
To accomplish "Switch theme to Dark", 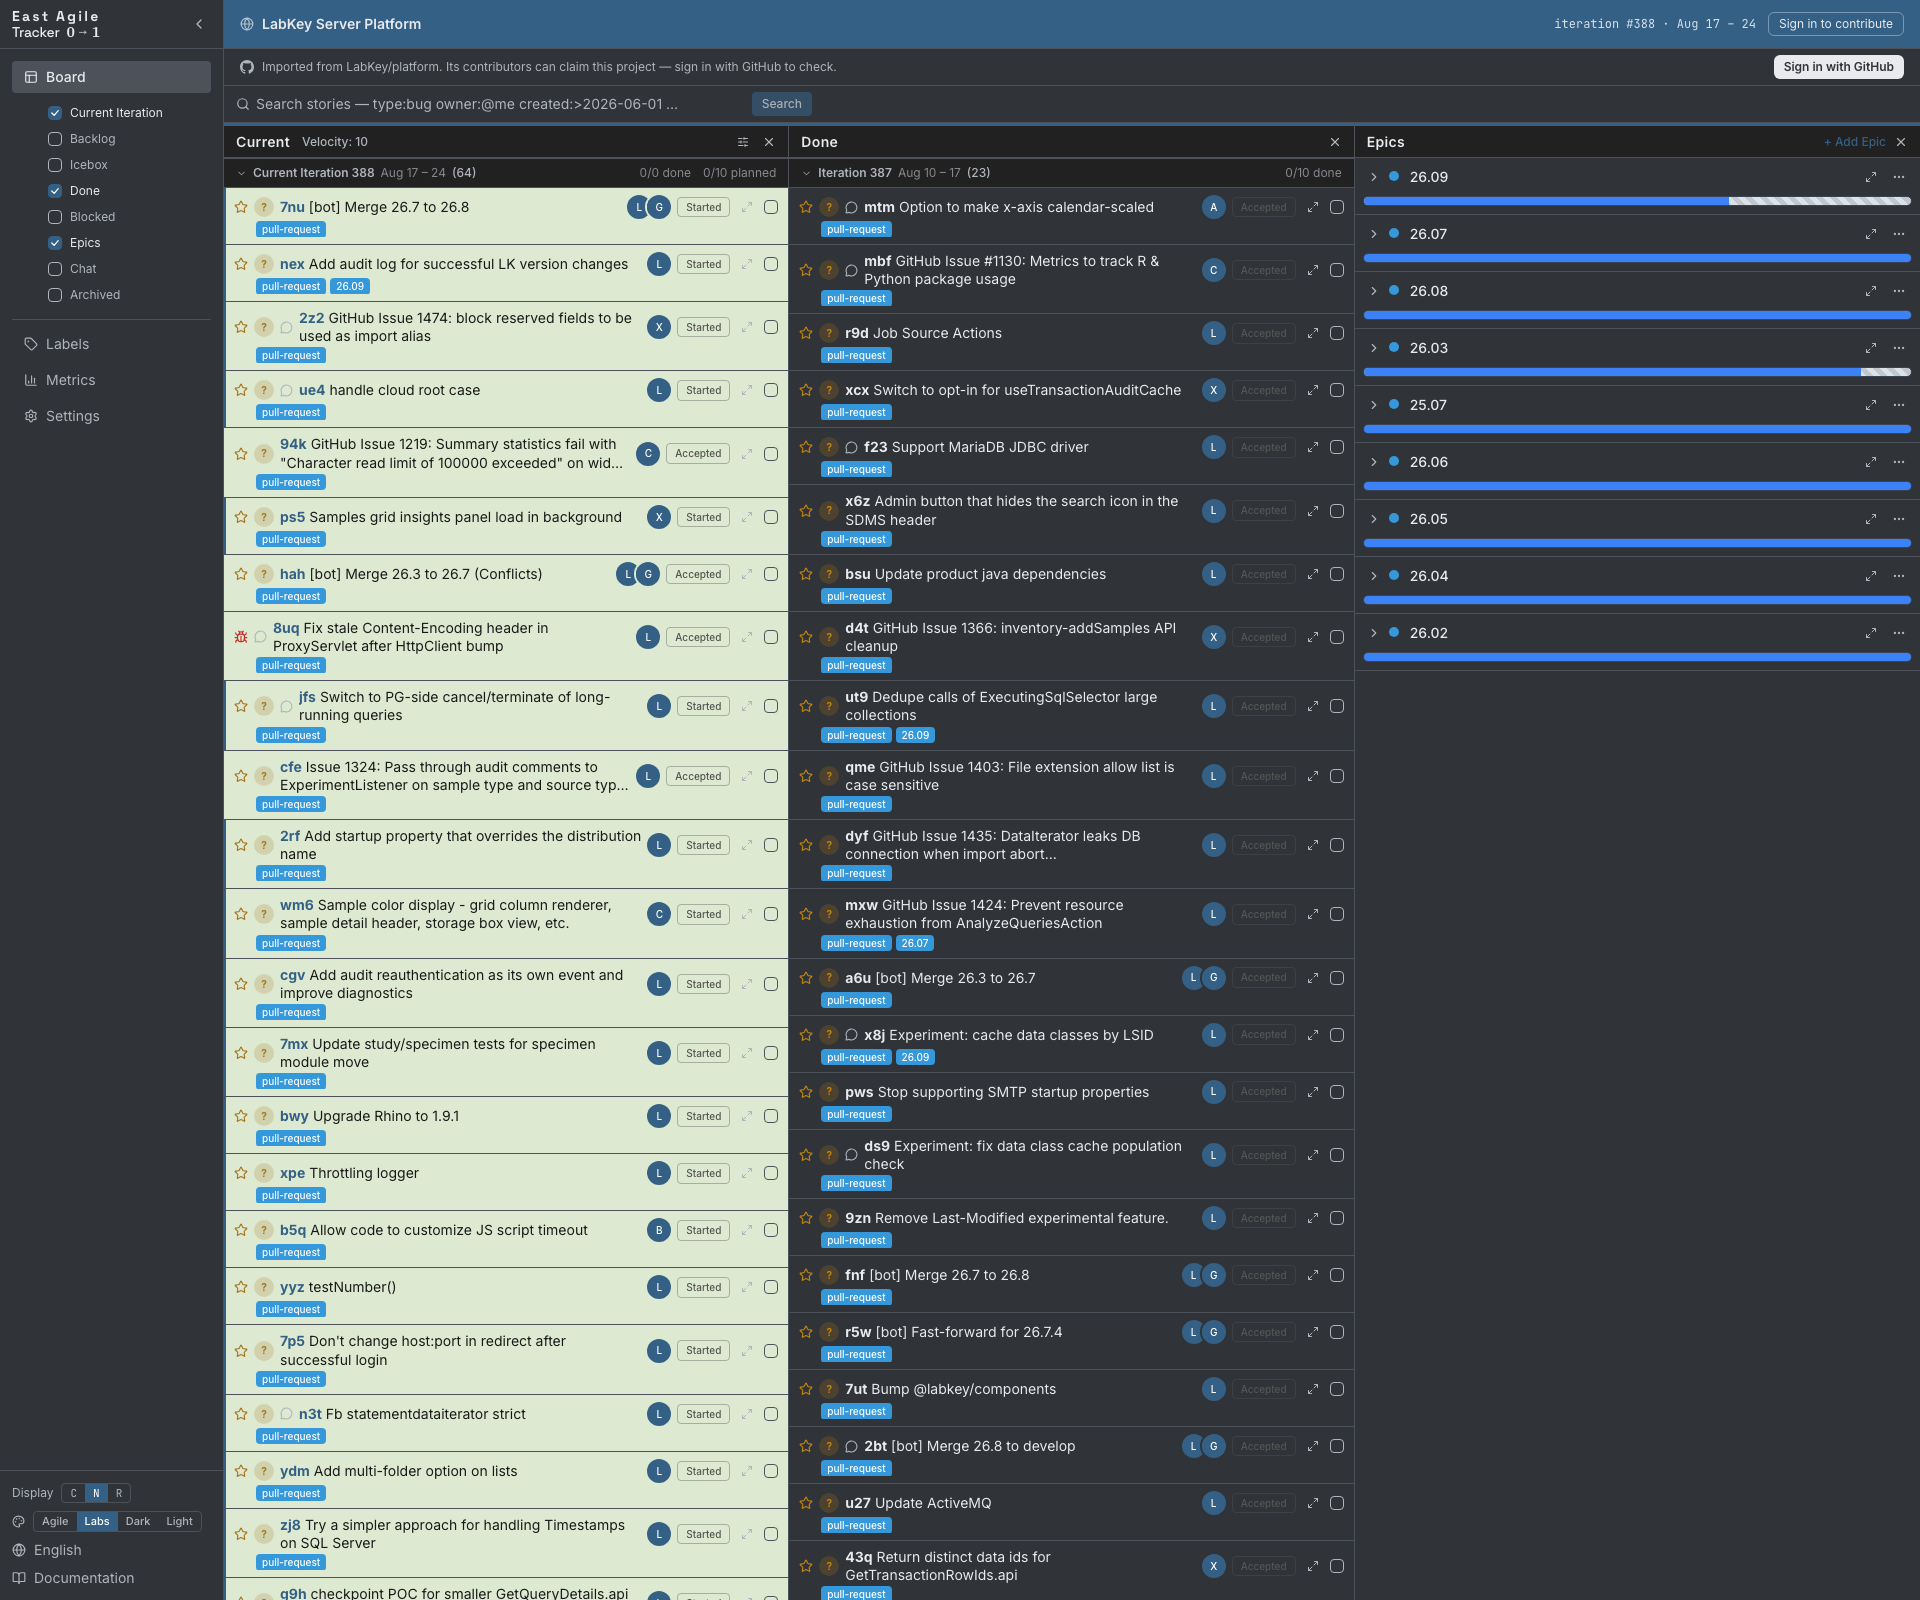I will (x=138, y=1521).
